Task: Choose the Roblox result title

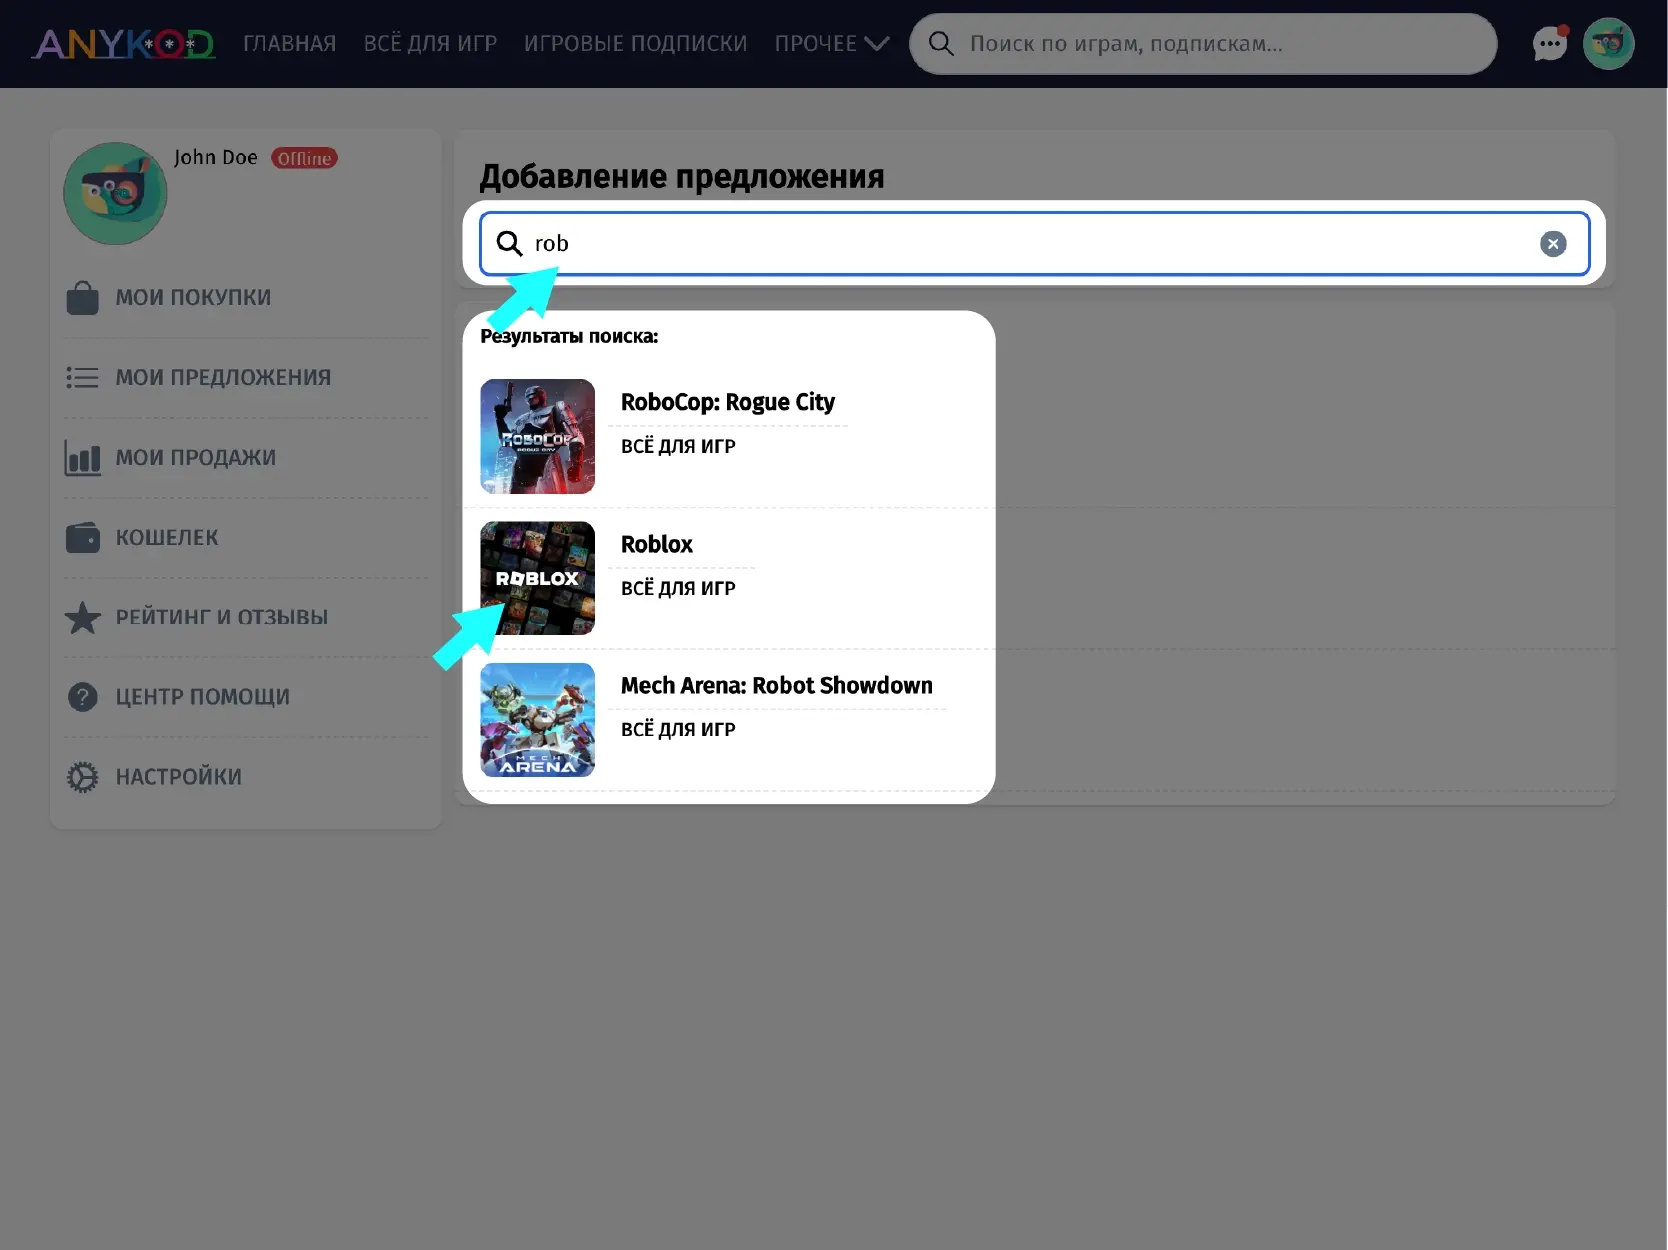Action: 657,544
